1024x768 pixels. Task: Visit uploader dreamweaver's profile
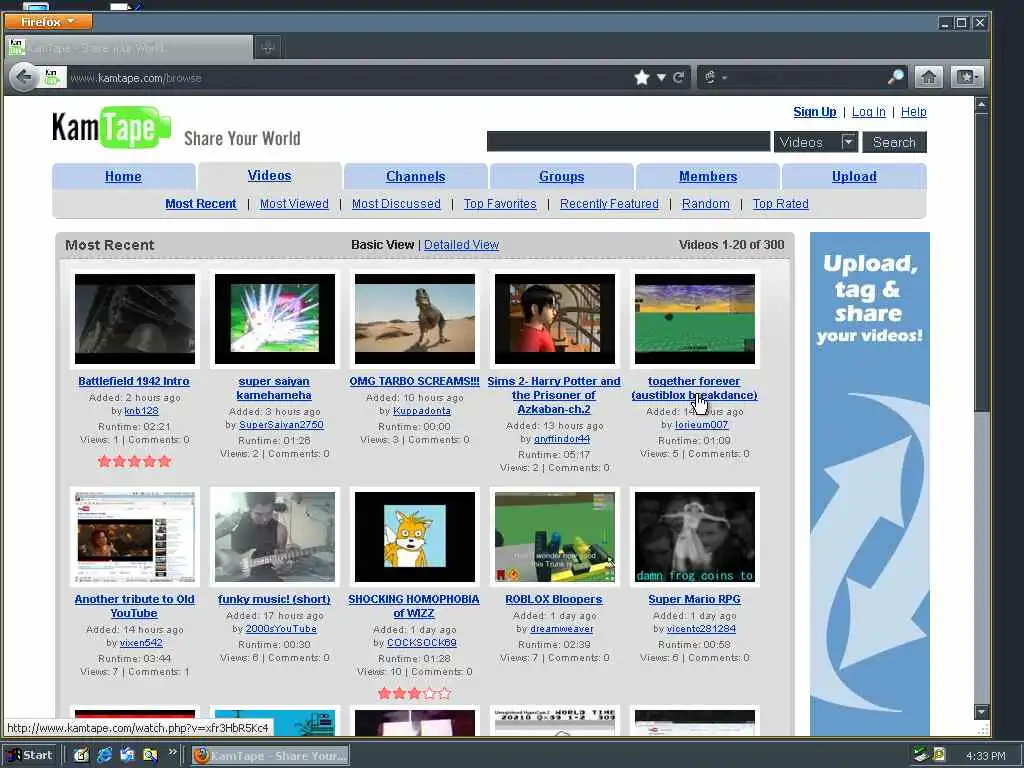tap(562, 629)
